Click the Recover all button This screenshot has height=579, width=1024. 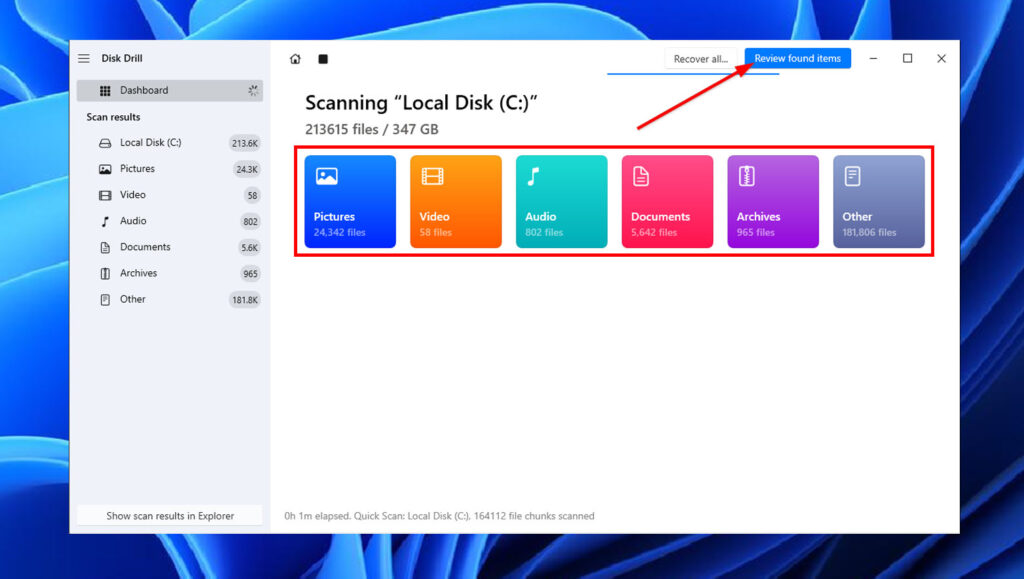701,58
